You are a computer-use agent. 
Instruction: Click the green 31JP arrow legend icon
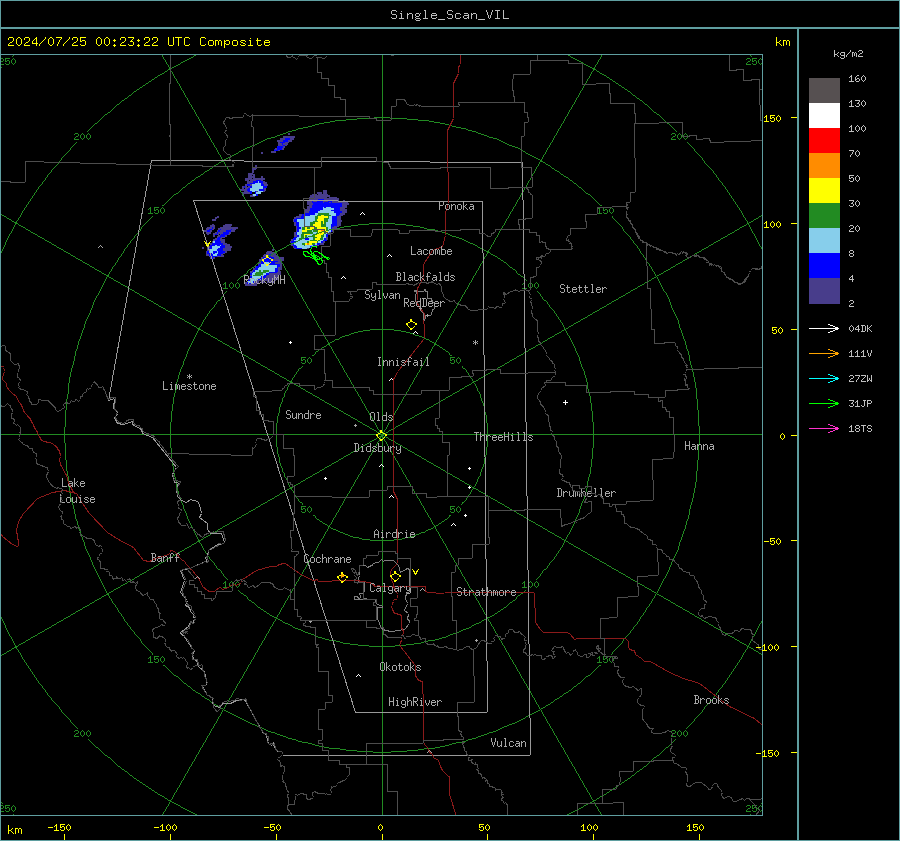[x=824, y=404]
